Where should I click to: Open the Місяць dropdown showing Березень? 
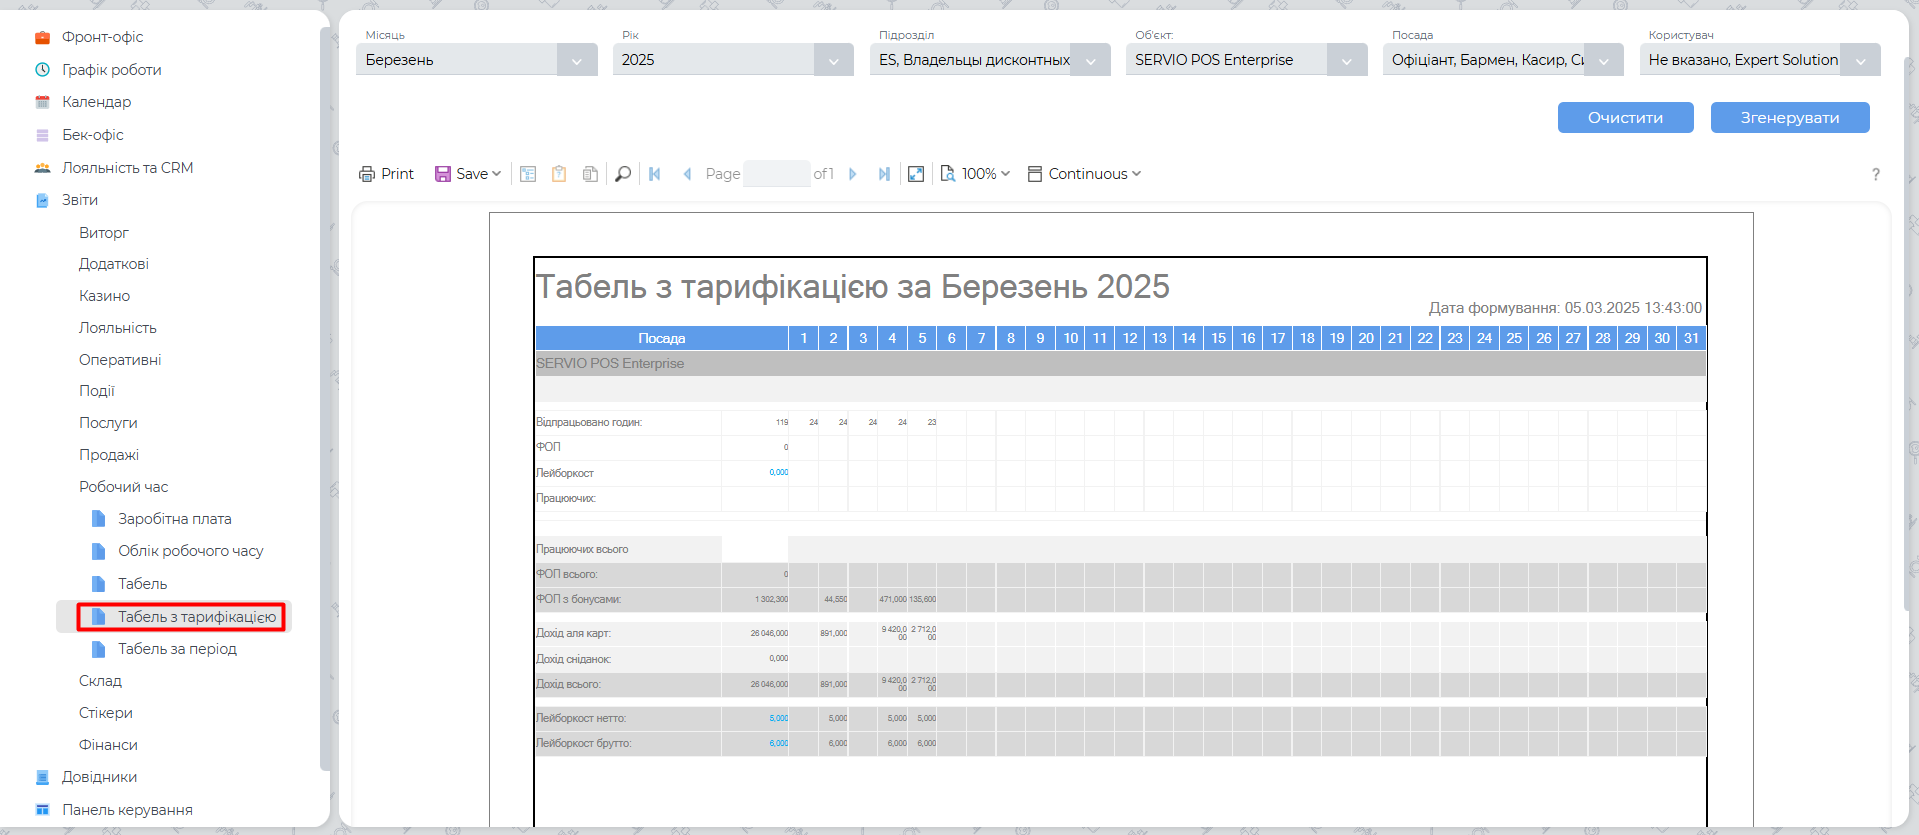pos(476,60)
